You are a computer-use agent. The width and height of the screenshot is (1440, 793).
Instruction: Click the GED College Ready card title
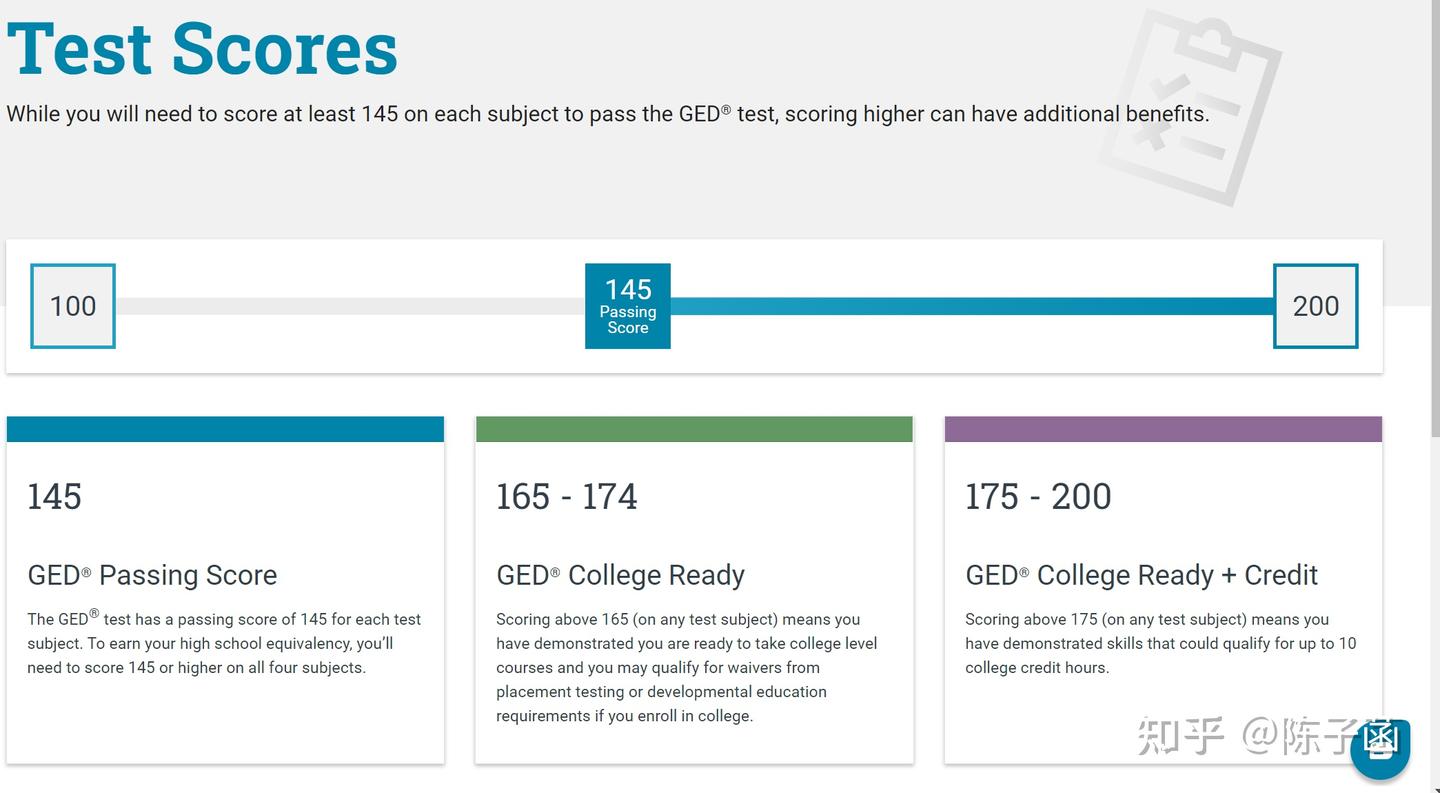point(620,575)
